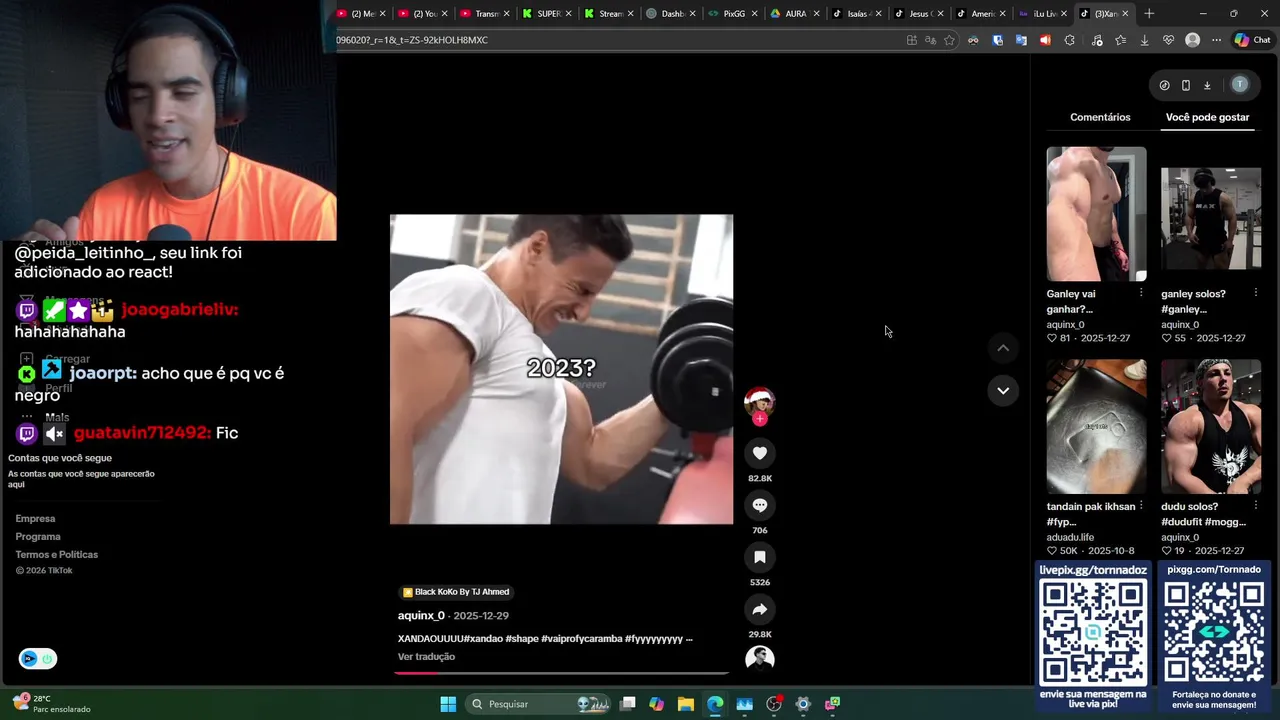Select the Você pode gostar tab

(1207, 117)
